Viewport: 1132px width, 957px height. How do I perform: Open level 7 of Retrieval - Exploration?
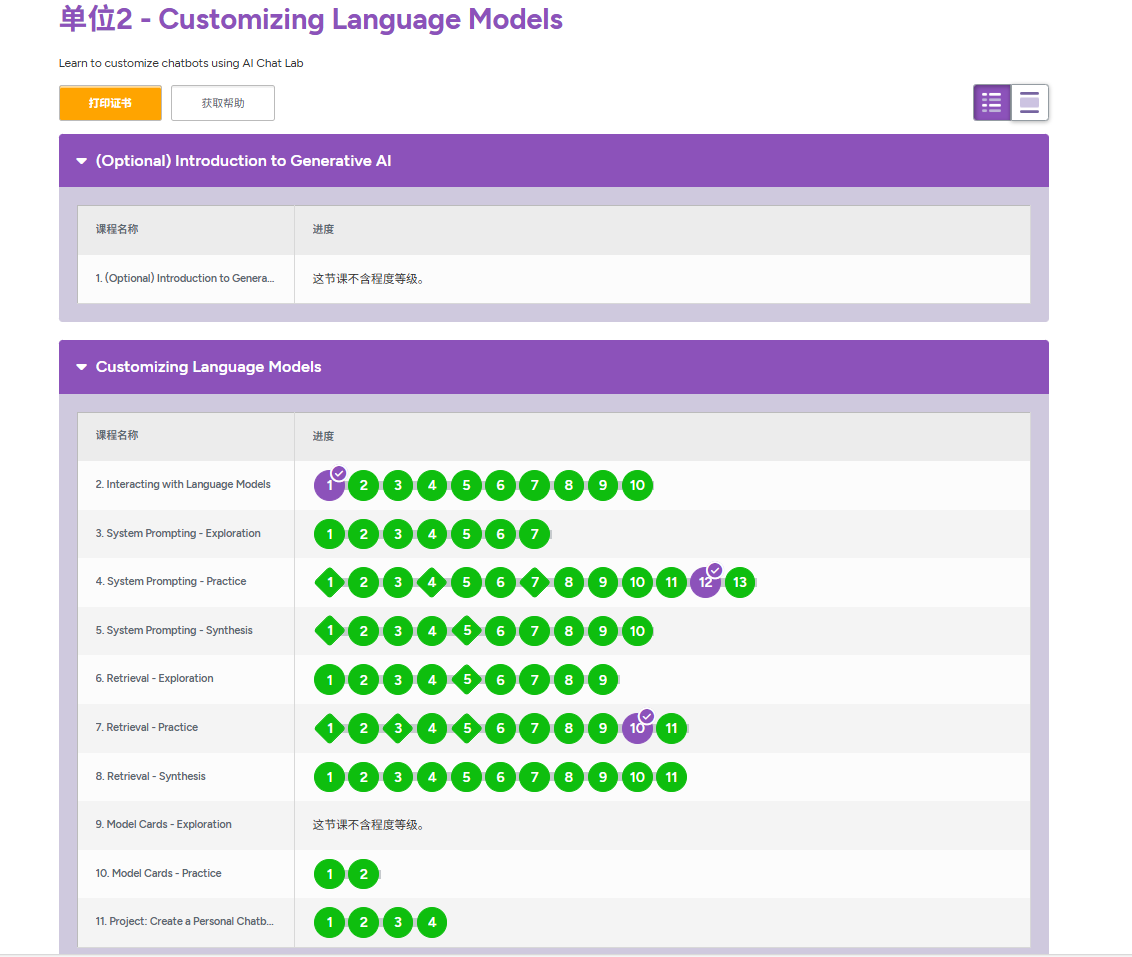(535, 680)
